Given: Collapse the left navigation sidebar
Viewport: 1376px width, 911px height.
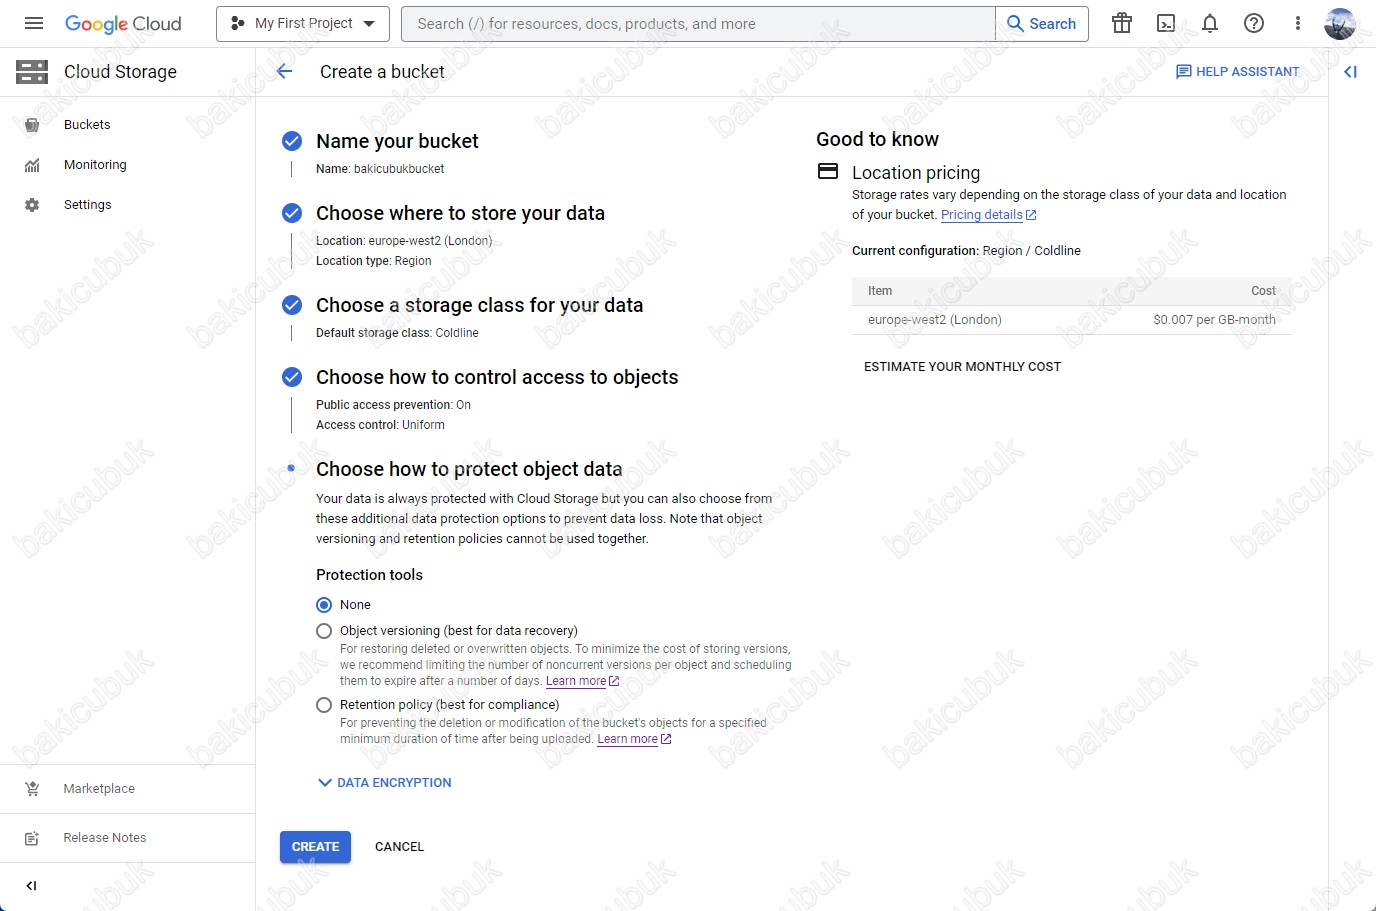Looking at the screenshot, I should point(31,886).
